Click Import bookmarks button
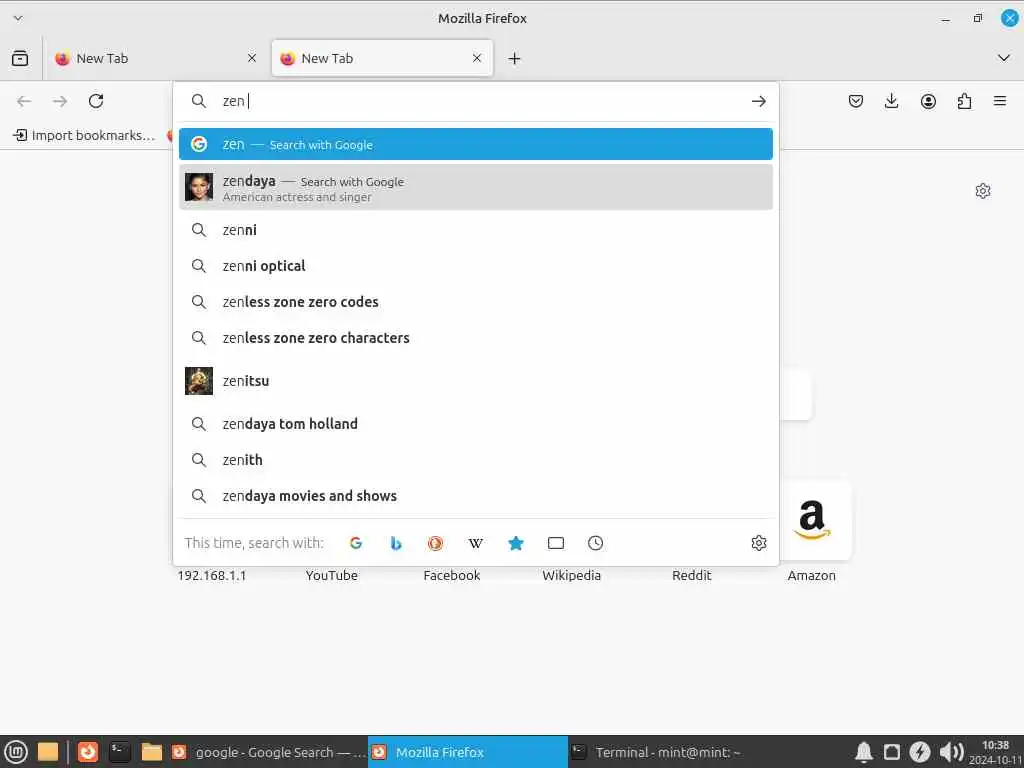 84,135
